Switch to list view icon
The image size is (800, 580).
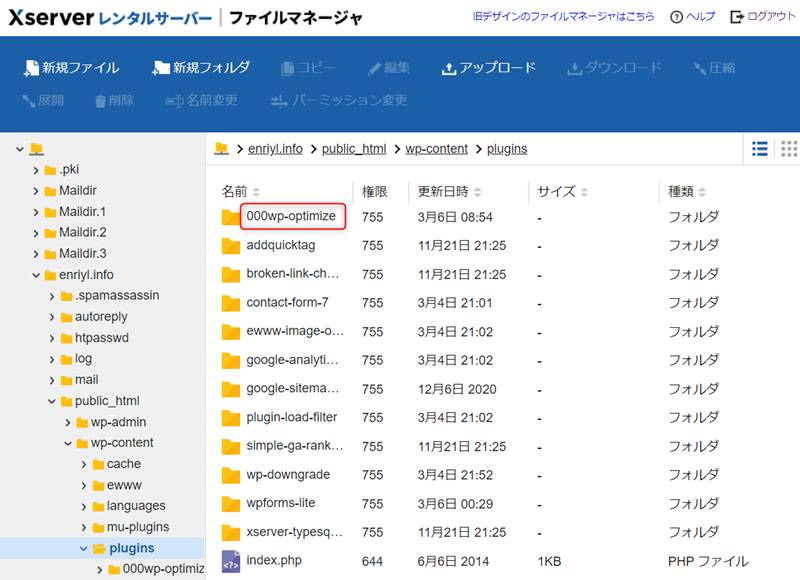click(760, 148)
